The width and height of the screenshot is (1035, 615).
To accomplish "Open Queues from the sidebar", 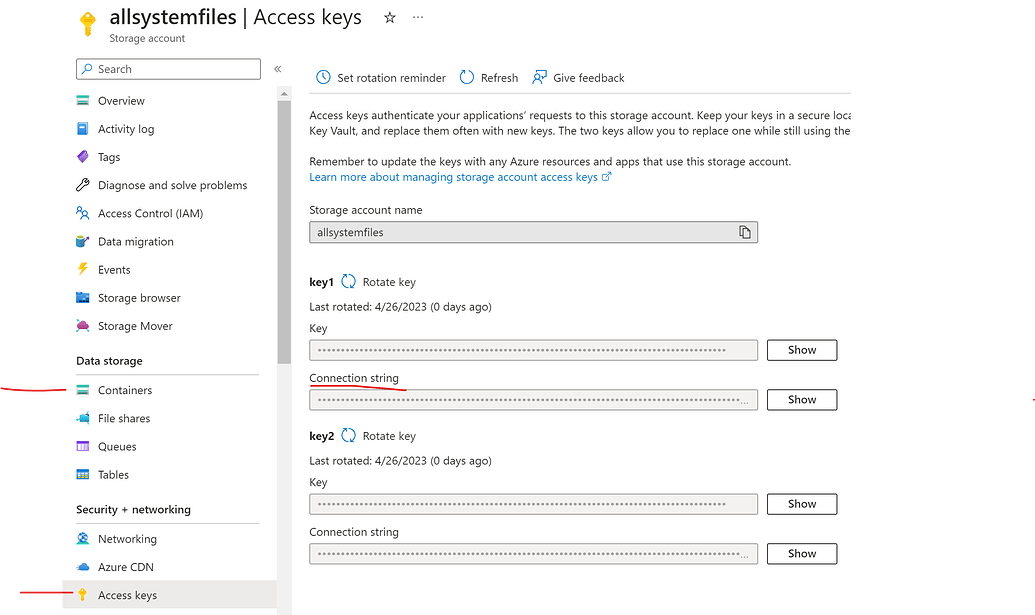I will (x=118, y=446).
